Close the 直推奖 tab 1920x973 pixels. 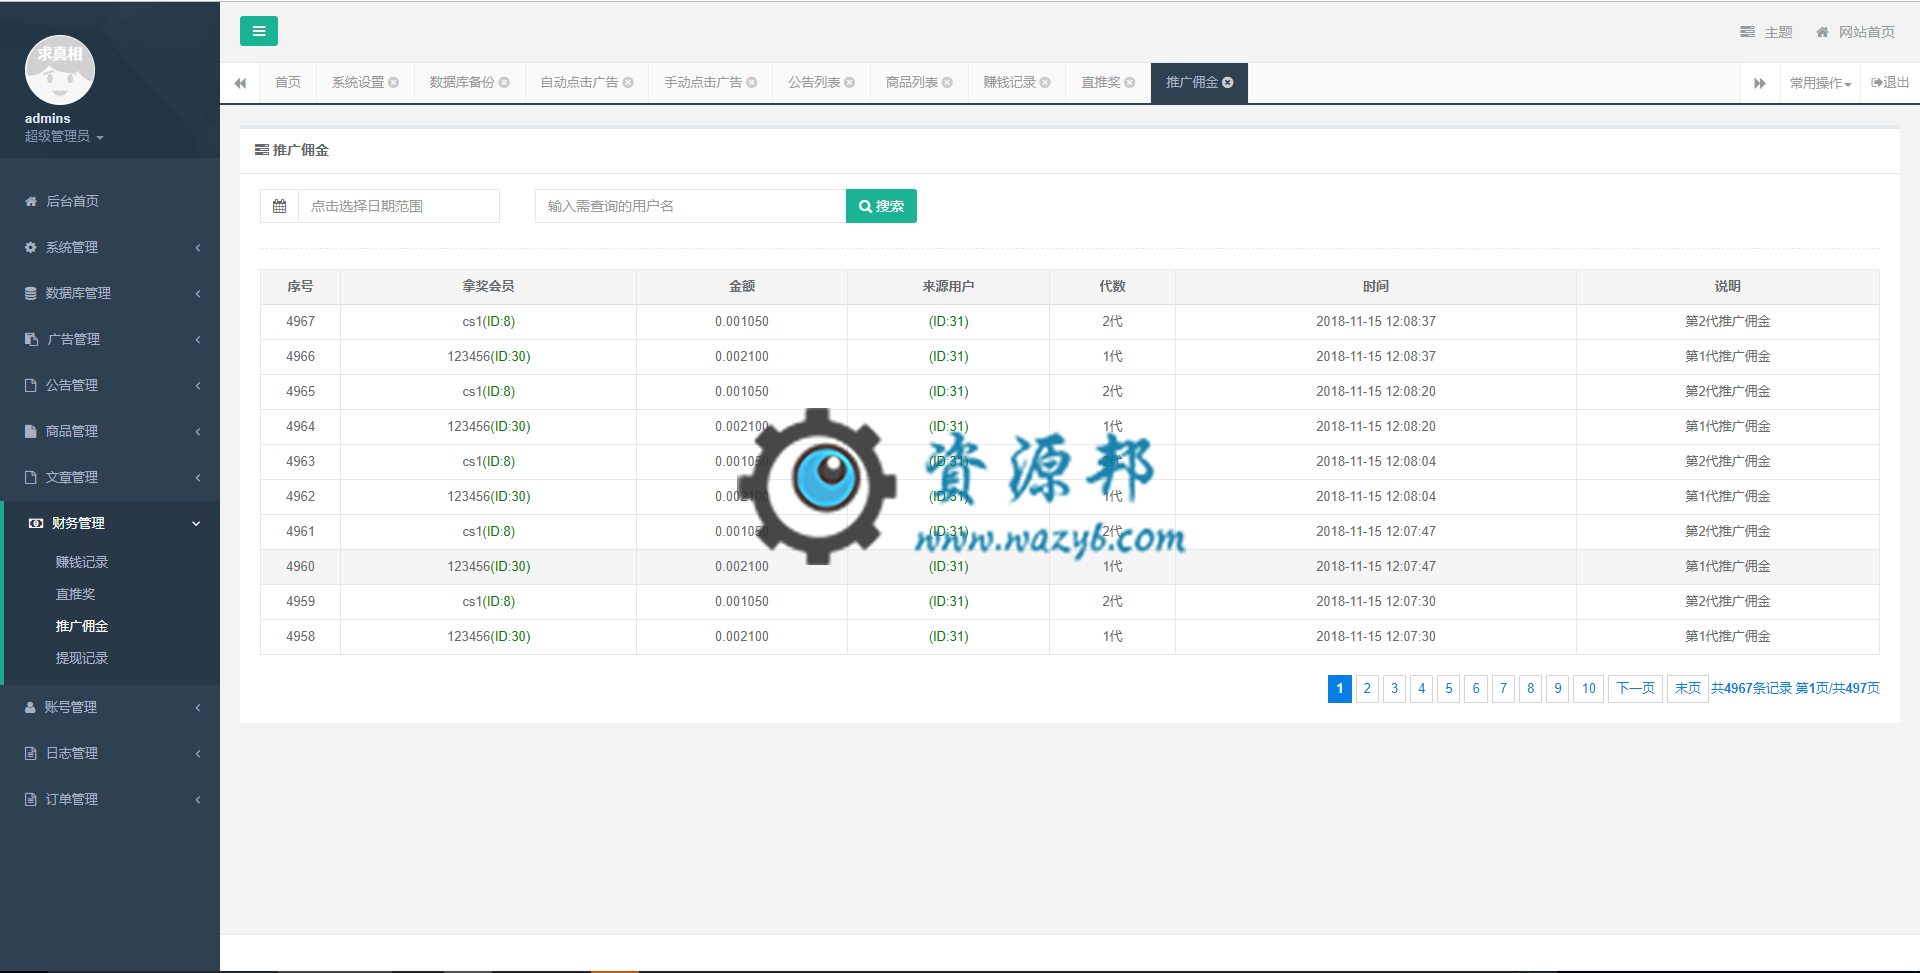(1130, 82)
